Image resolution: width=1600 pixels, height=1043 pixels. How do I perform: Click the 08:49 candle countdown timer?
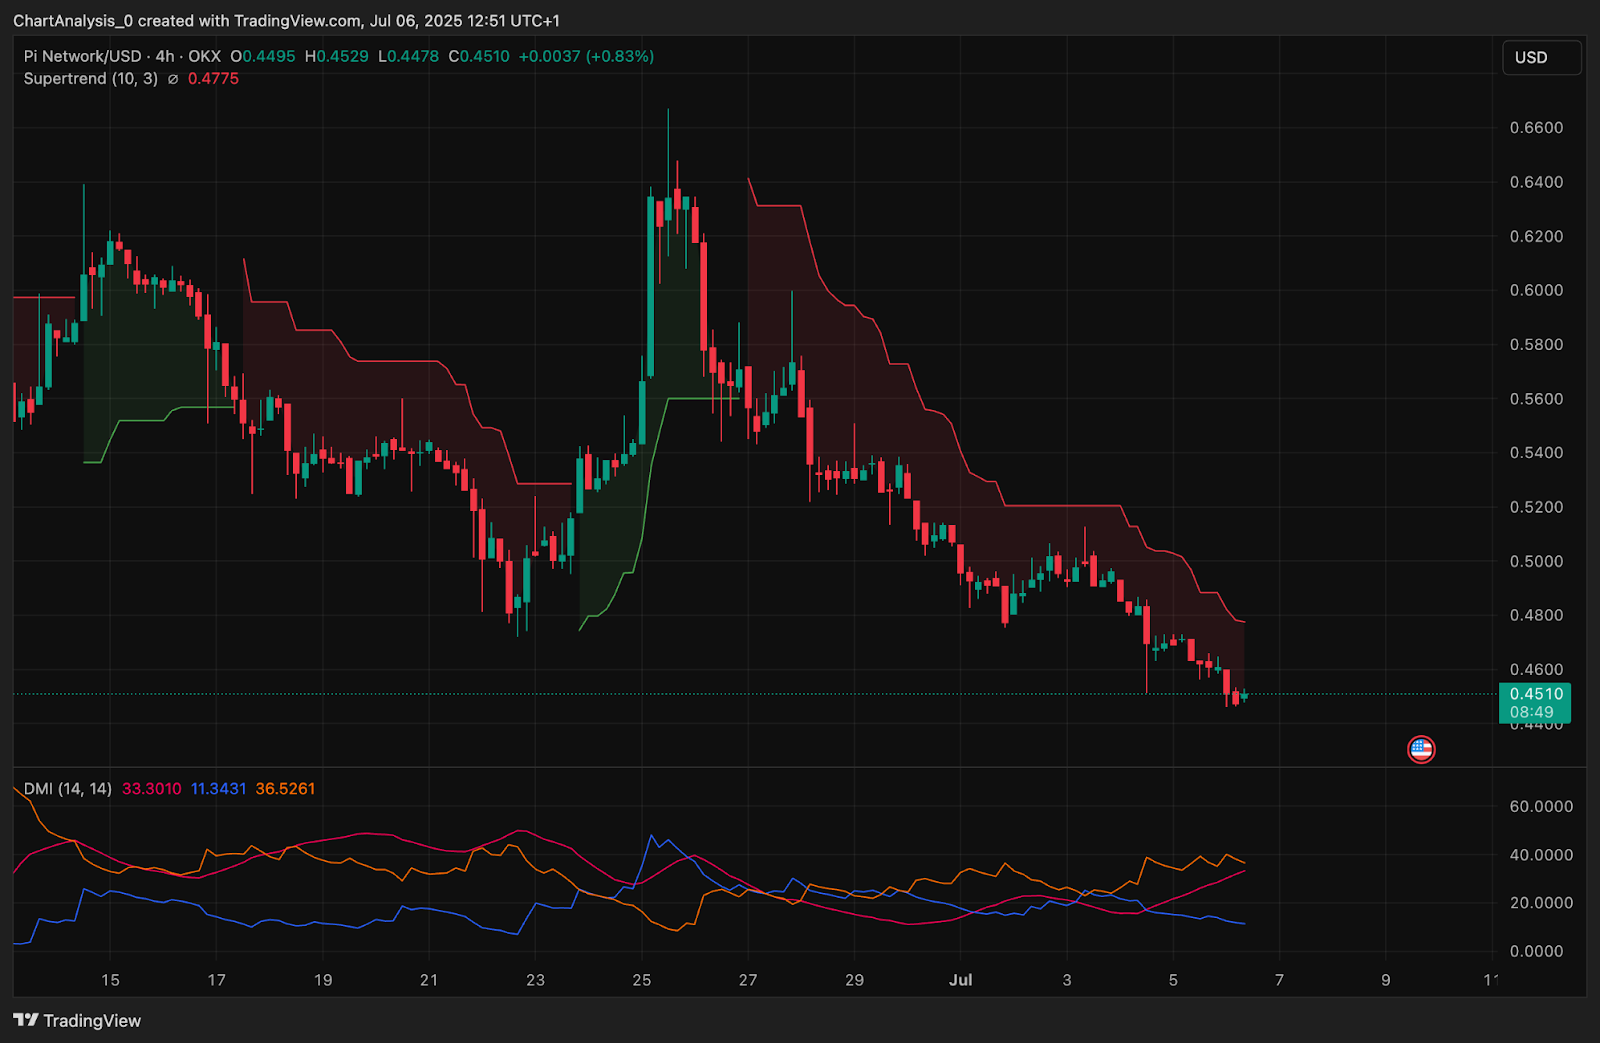[1531, 712]
